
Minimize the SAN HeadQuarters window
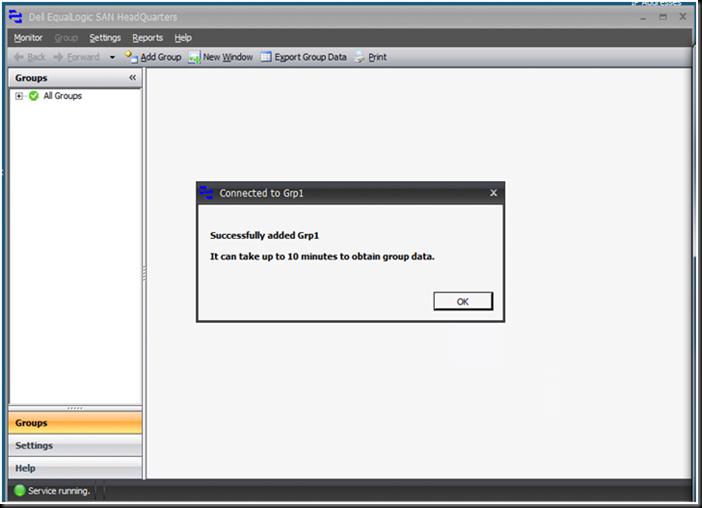pos(643,17)
